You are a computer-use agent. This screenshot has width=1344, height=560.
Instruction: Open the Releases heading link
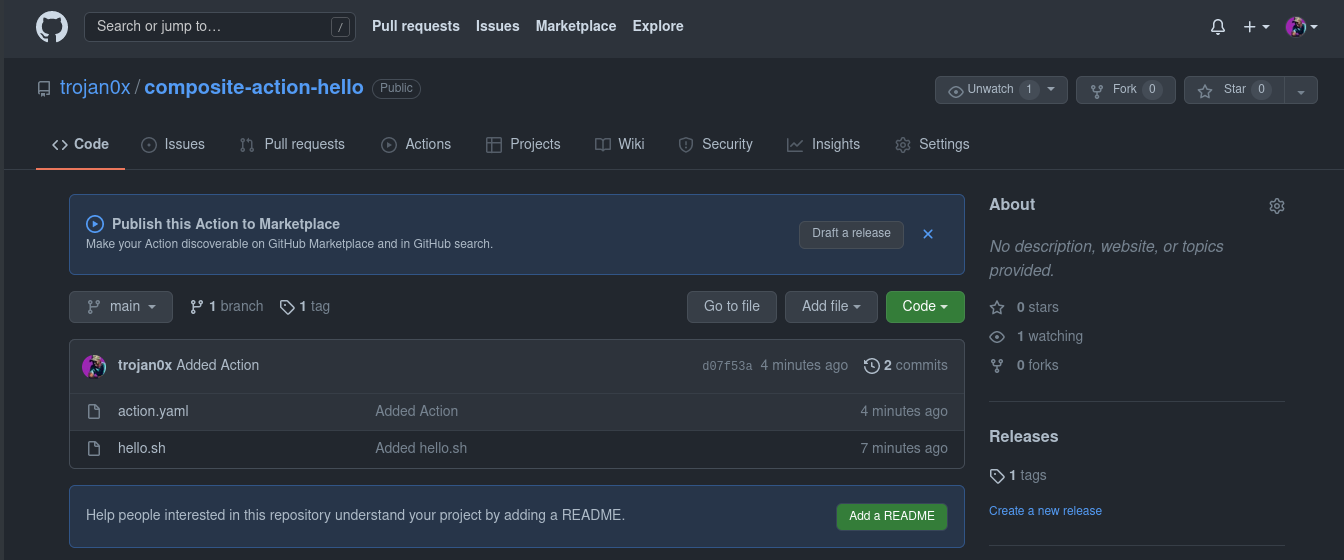[x=1023, y=436]
